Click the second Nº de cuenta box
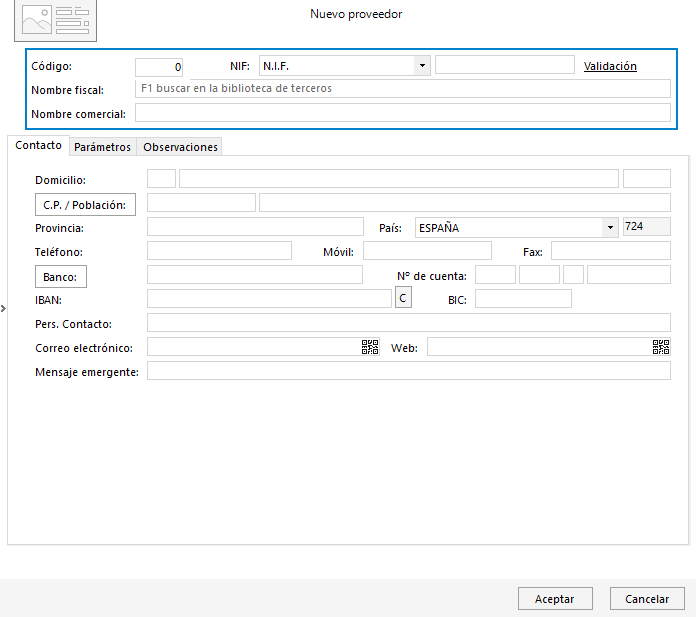This screenshot has width=696, height=617. (x=539, y=274)
